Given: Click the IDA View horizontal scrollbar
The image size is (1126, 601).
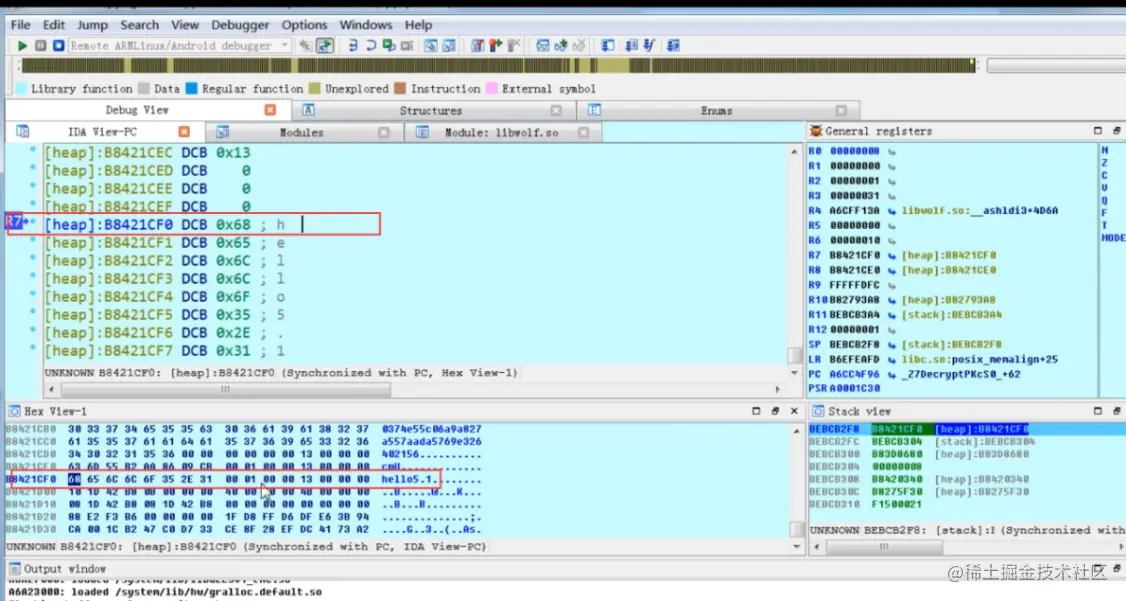Looking at the screenshot, I should coord(414,389).
